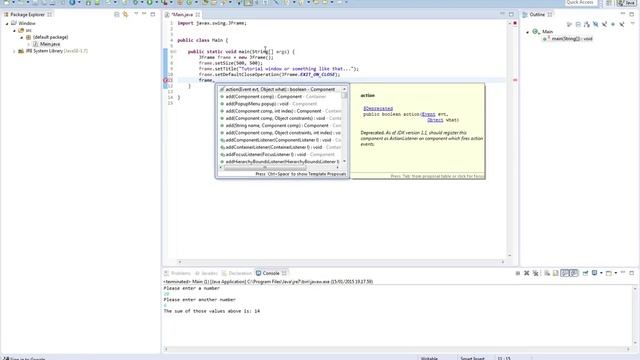Choose addComponentListener proposal
640x360 pixels.
coord(280,140)
